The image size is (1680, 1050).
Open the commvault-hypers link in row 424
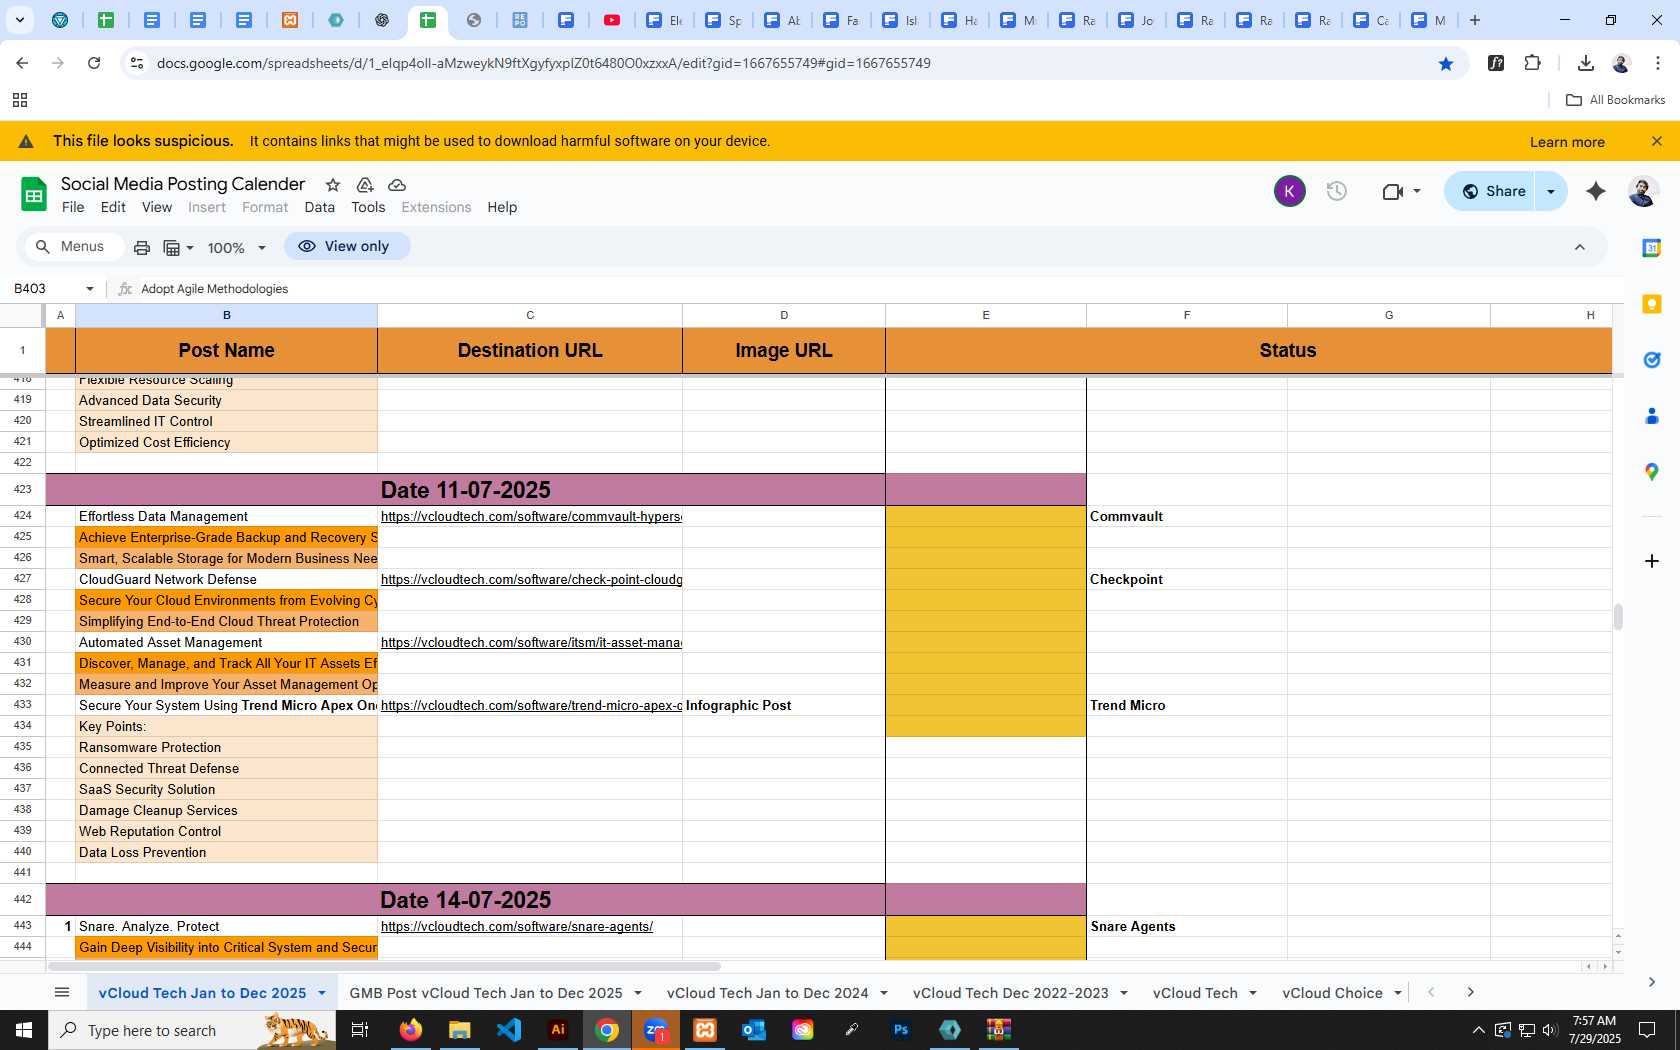coord(531,517)
